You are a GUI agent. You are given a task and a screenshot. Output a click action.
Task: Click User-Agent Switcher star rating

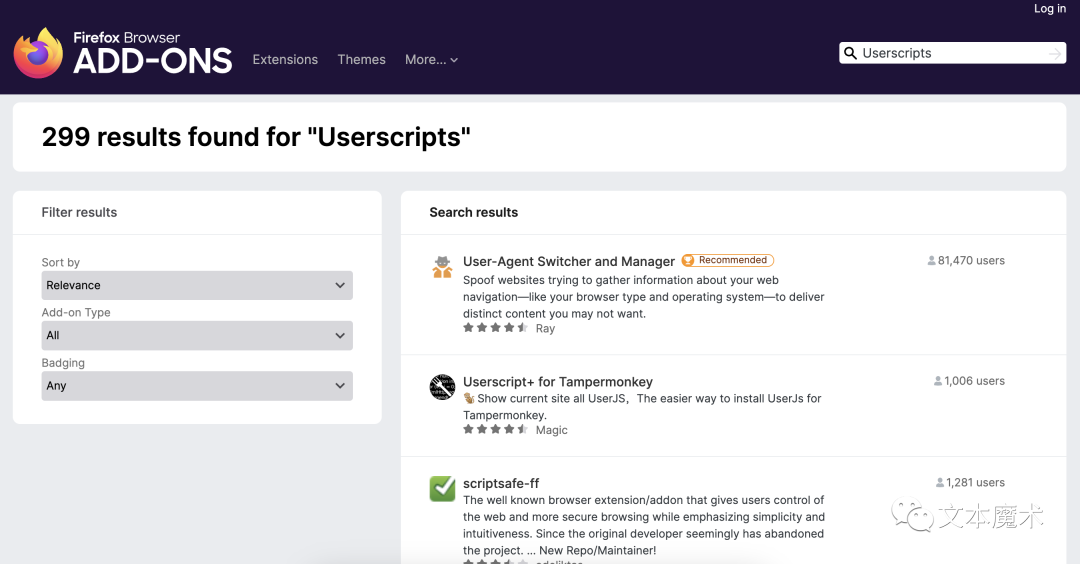(x=495, y=328)
